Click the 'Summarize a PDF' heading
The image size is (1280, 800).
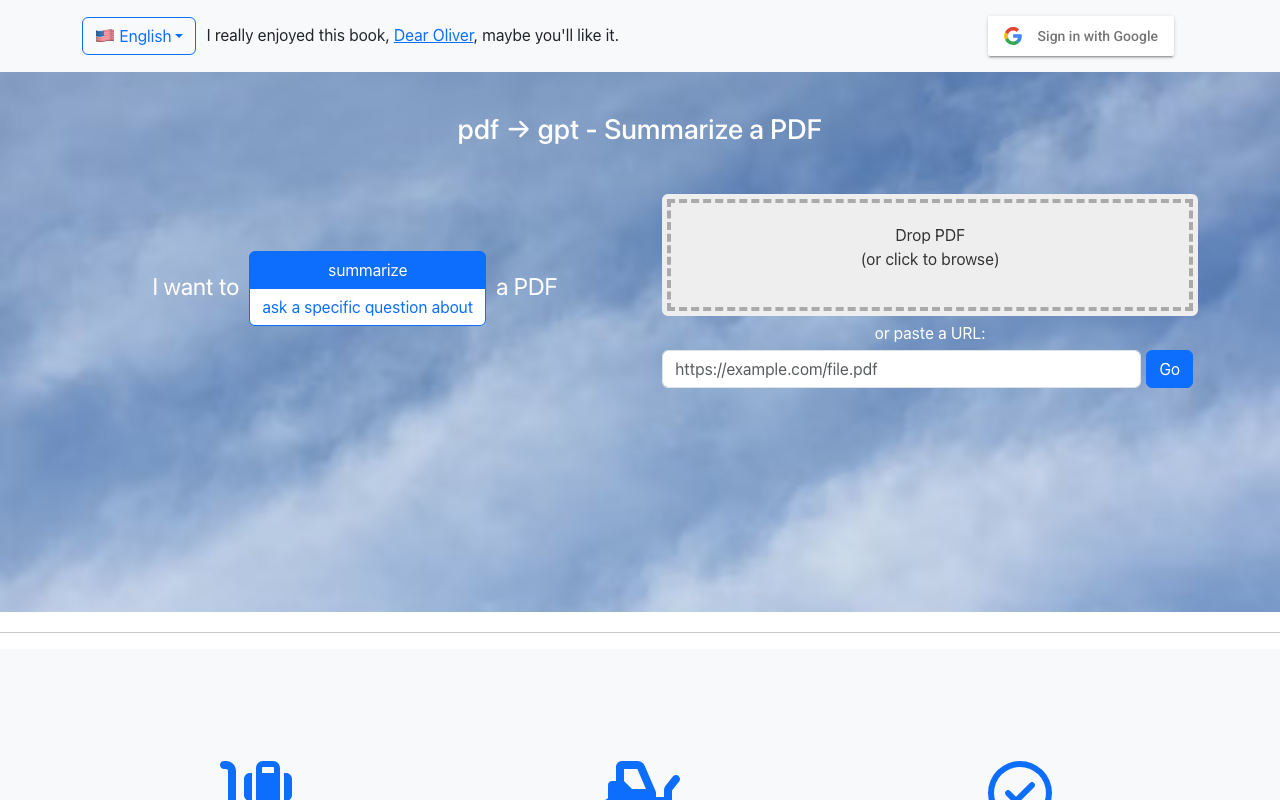tap(712, 130)
